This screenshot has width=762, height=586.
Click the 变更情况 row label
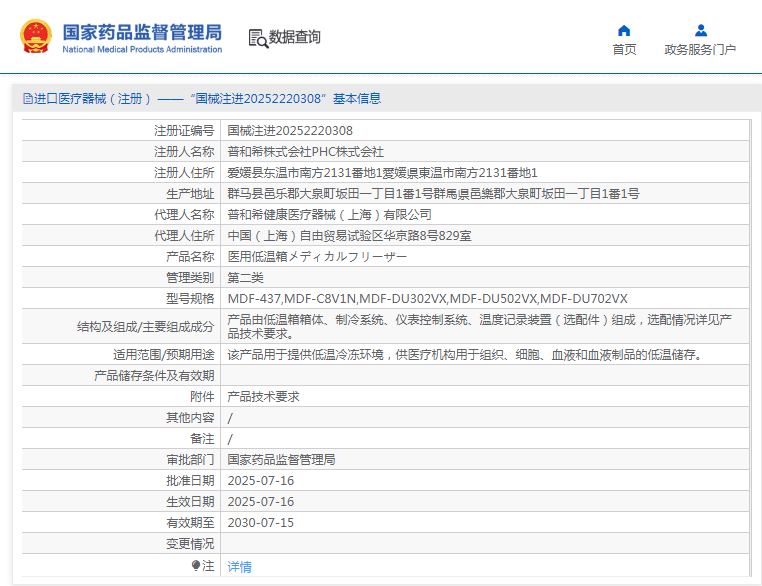coord(190,544)
